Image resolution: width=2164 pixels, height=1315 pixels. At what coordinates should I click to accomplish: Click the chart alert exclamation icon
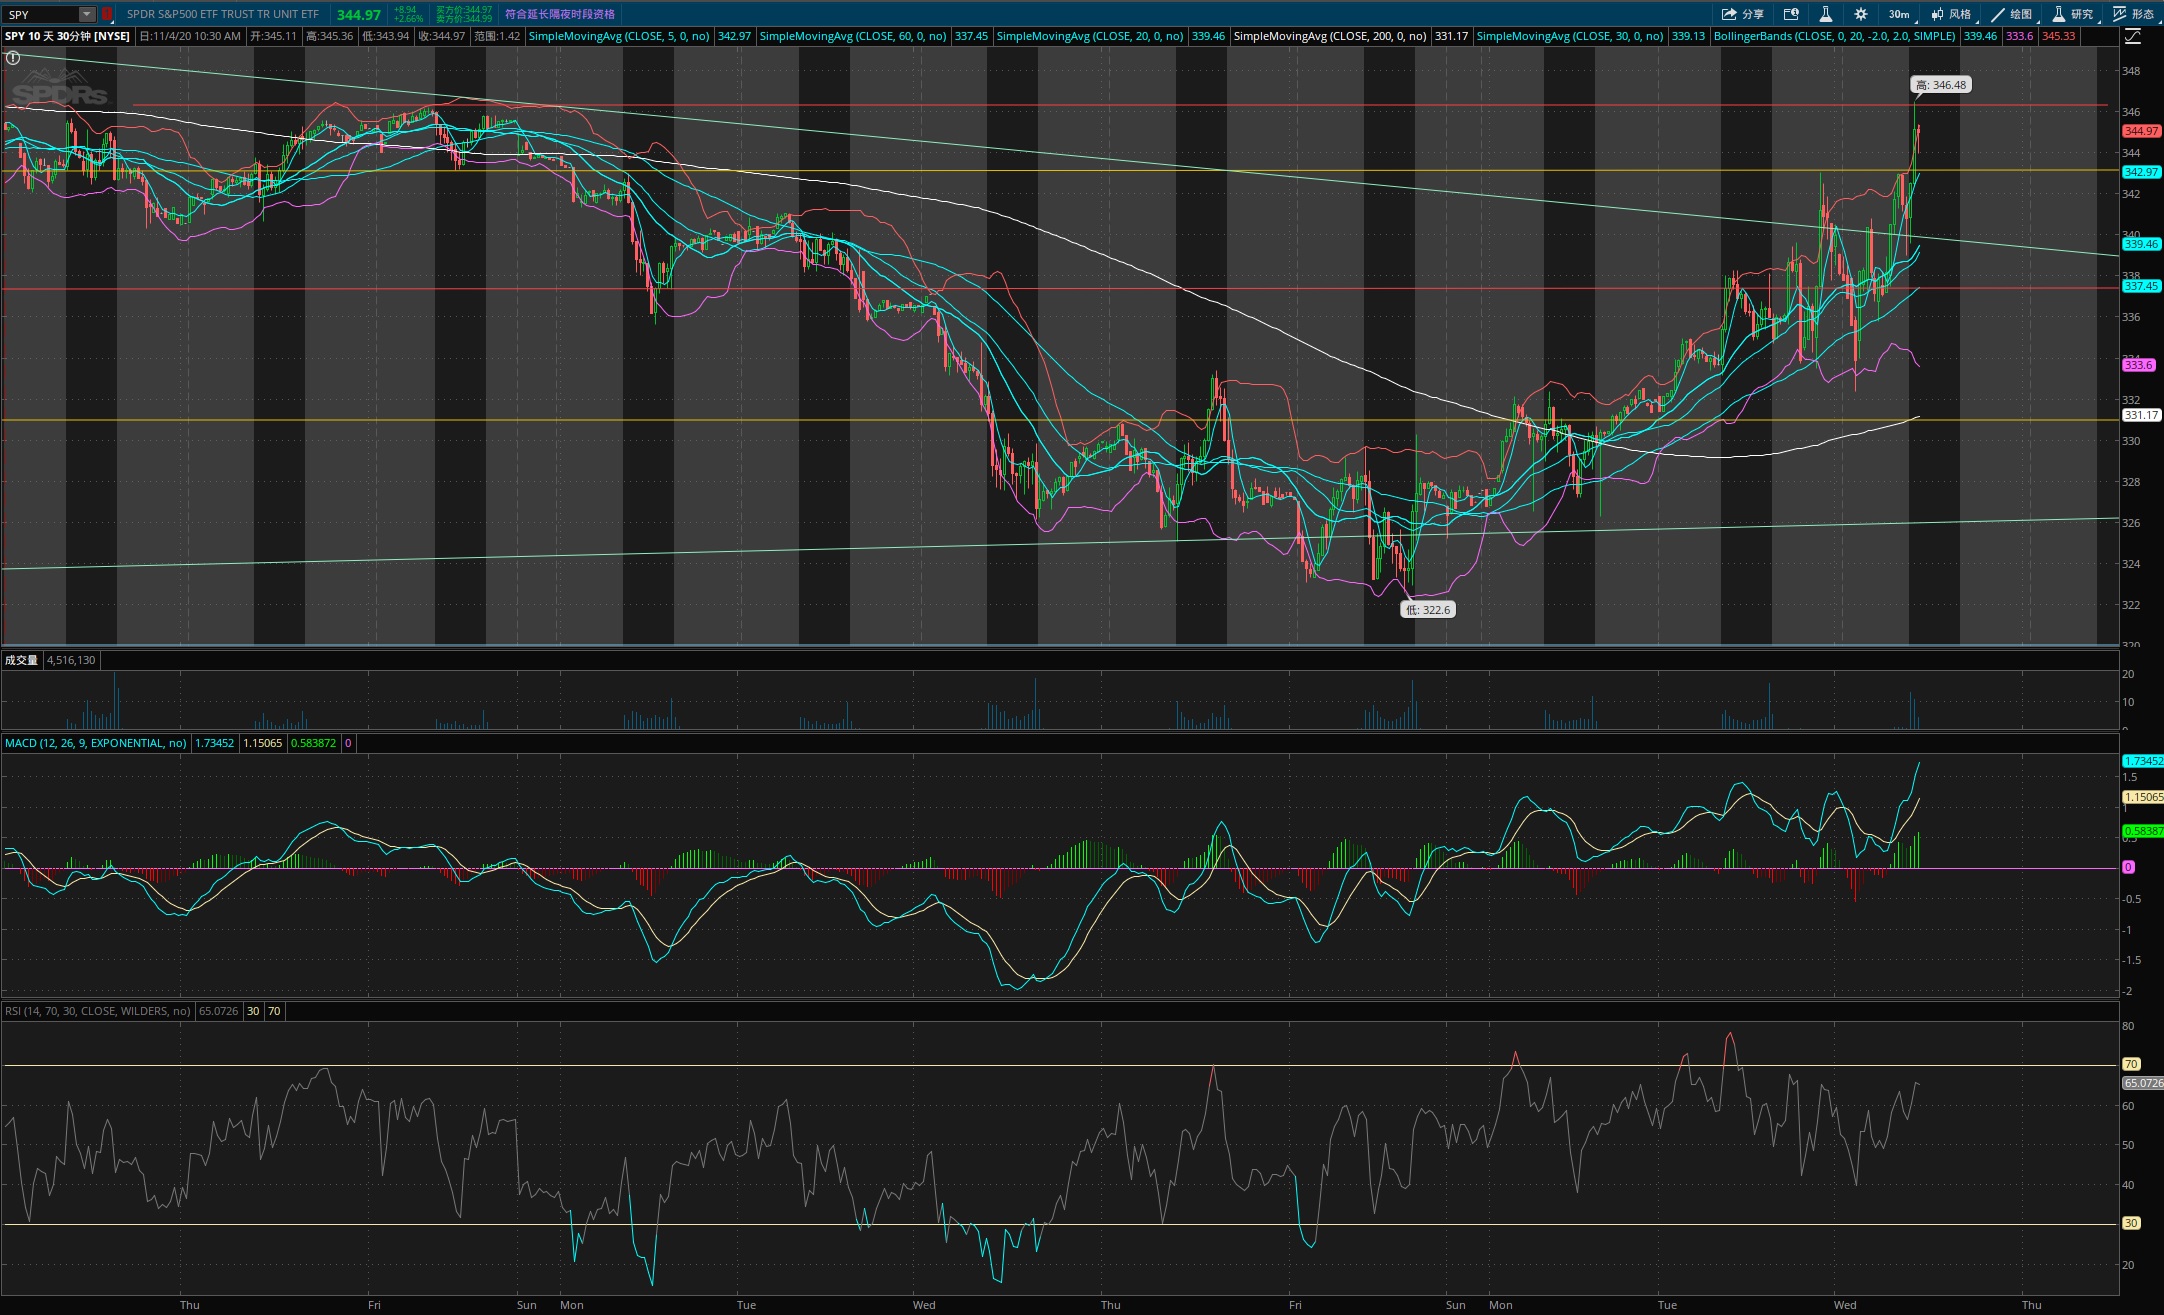(12, 58)
